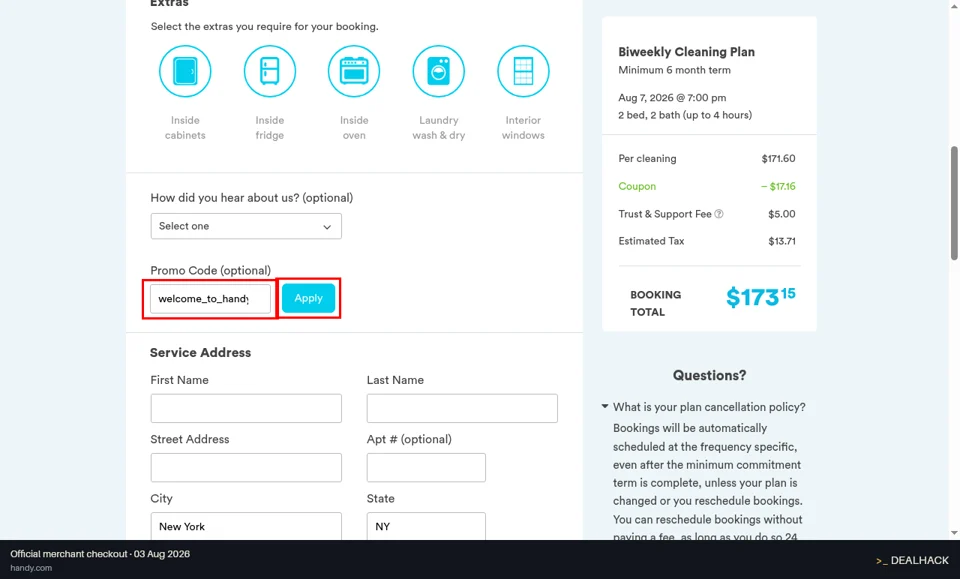The height and width of the screenshot is (579, 960).
Task: Click the First Name field
Action: click(x=246, y=408)
